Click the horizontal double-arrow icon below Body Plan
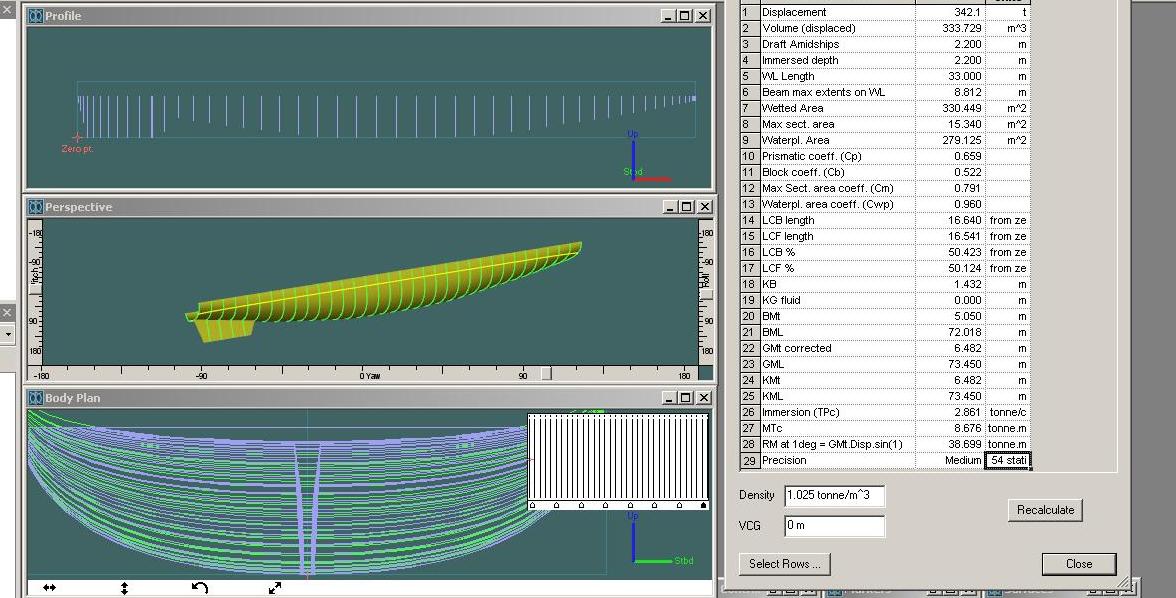The width and height of the screenshot is (1176, 598). click(49, 588)
